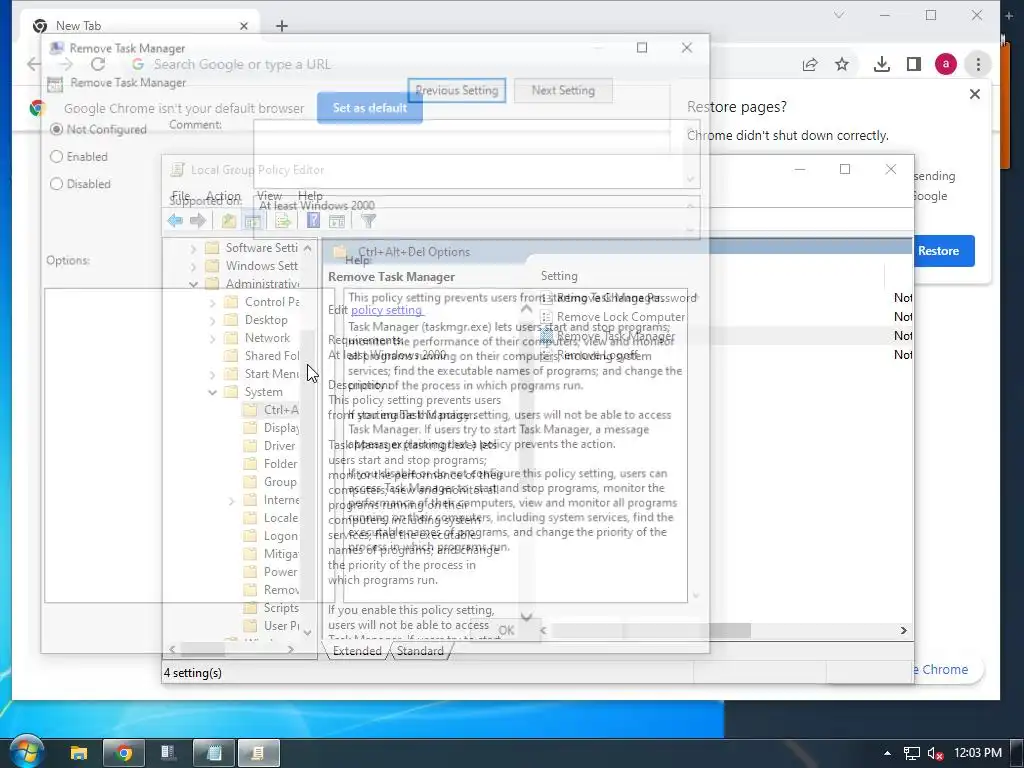Expand the Control Panel tree node

[x=212, y=302]
